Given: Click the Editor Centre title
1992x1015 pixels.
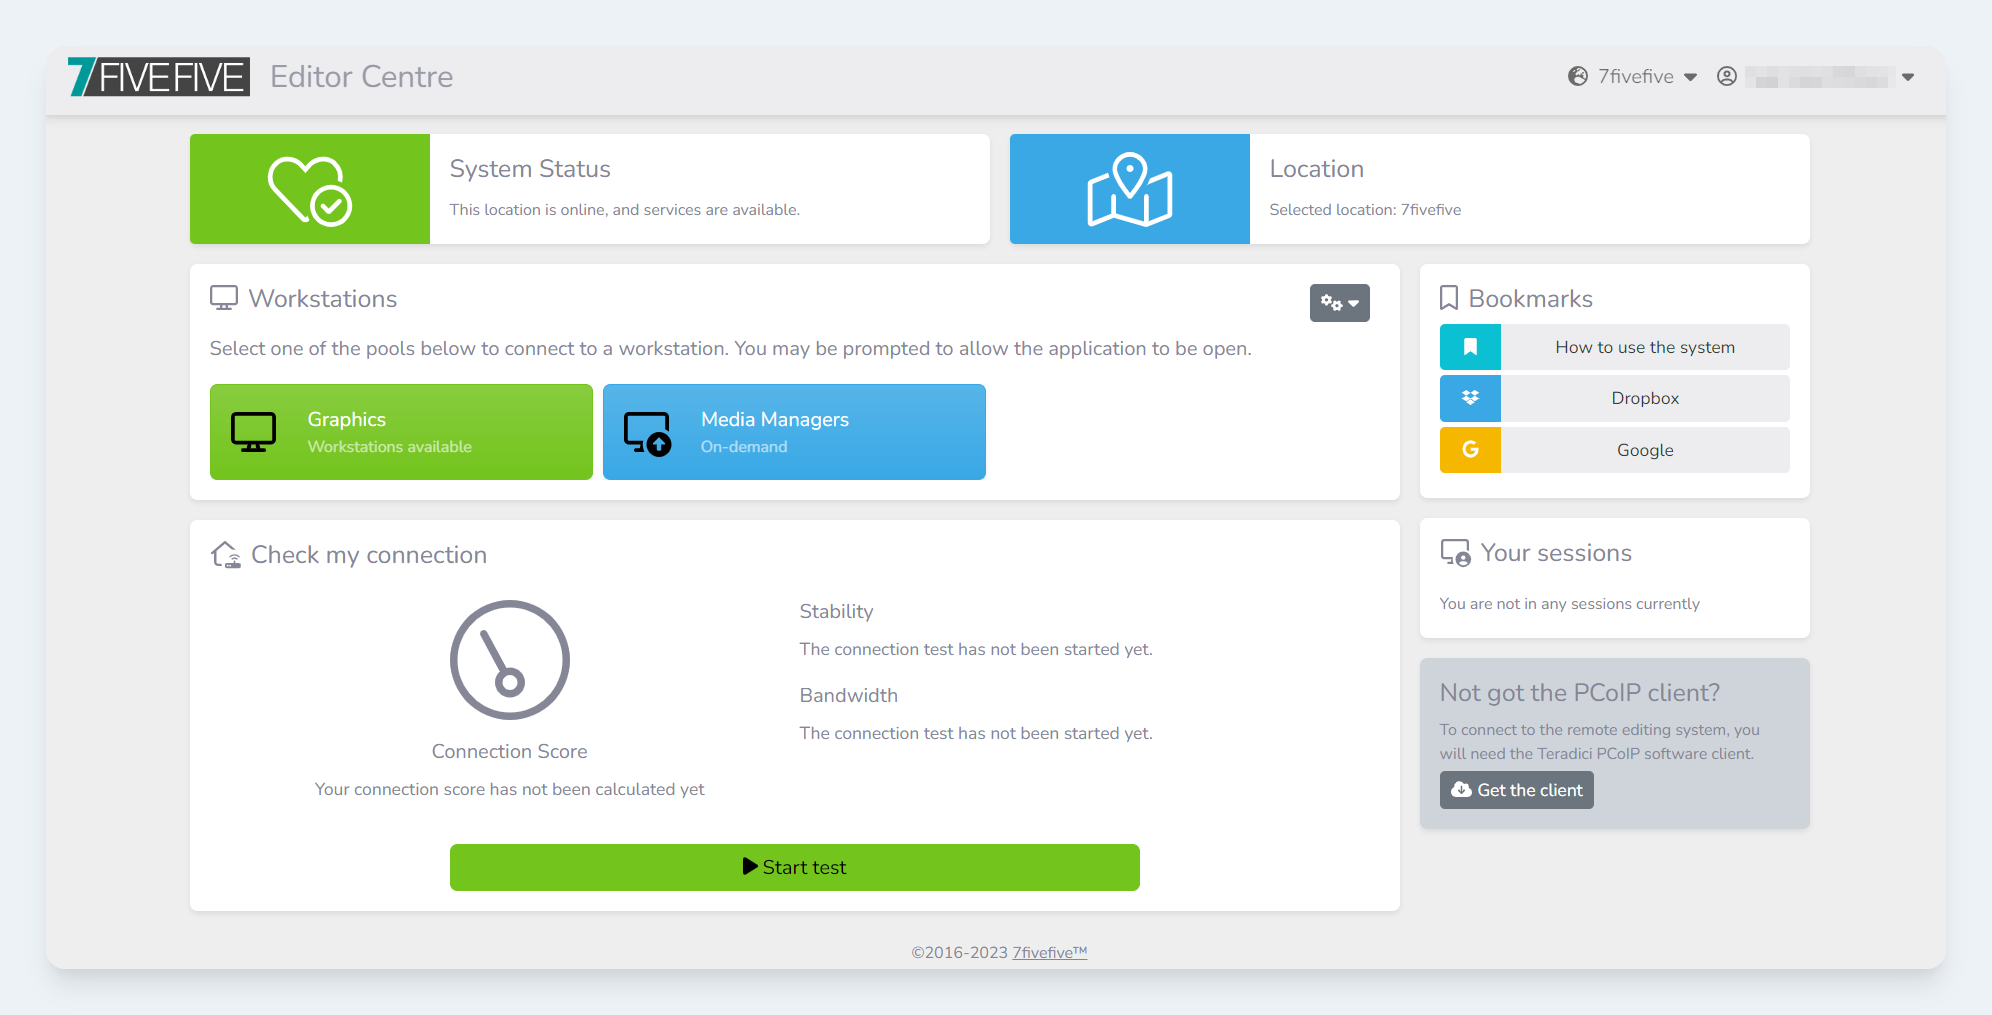Looking at the screenshot, I should coord(361,77).
